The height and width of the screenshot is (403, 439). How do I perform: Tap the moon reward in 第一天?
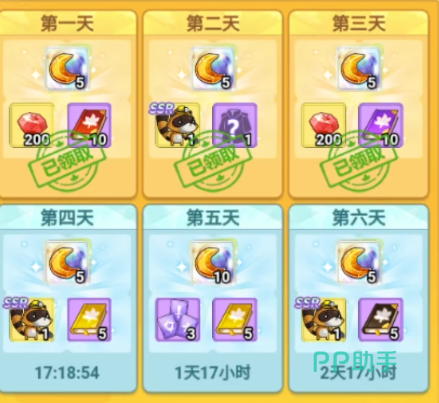(67, 69)
